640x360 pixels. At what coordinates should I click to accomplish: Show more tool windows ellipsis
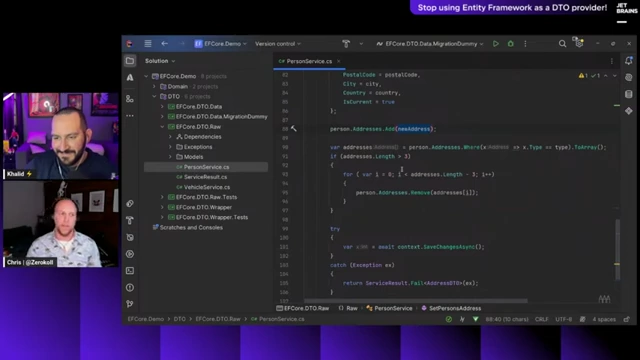130,116
